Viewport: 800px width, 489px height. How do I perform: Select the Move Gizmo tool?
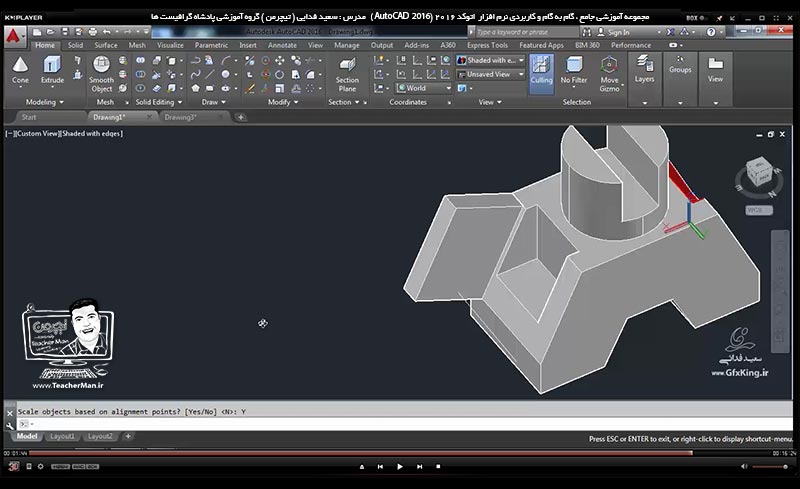pos(609,75)
